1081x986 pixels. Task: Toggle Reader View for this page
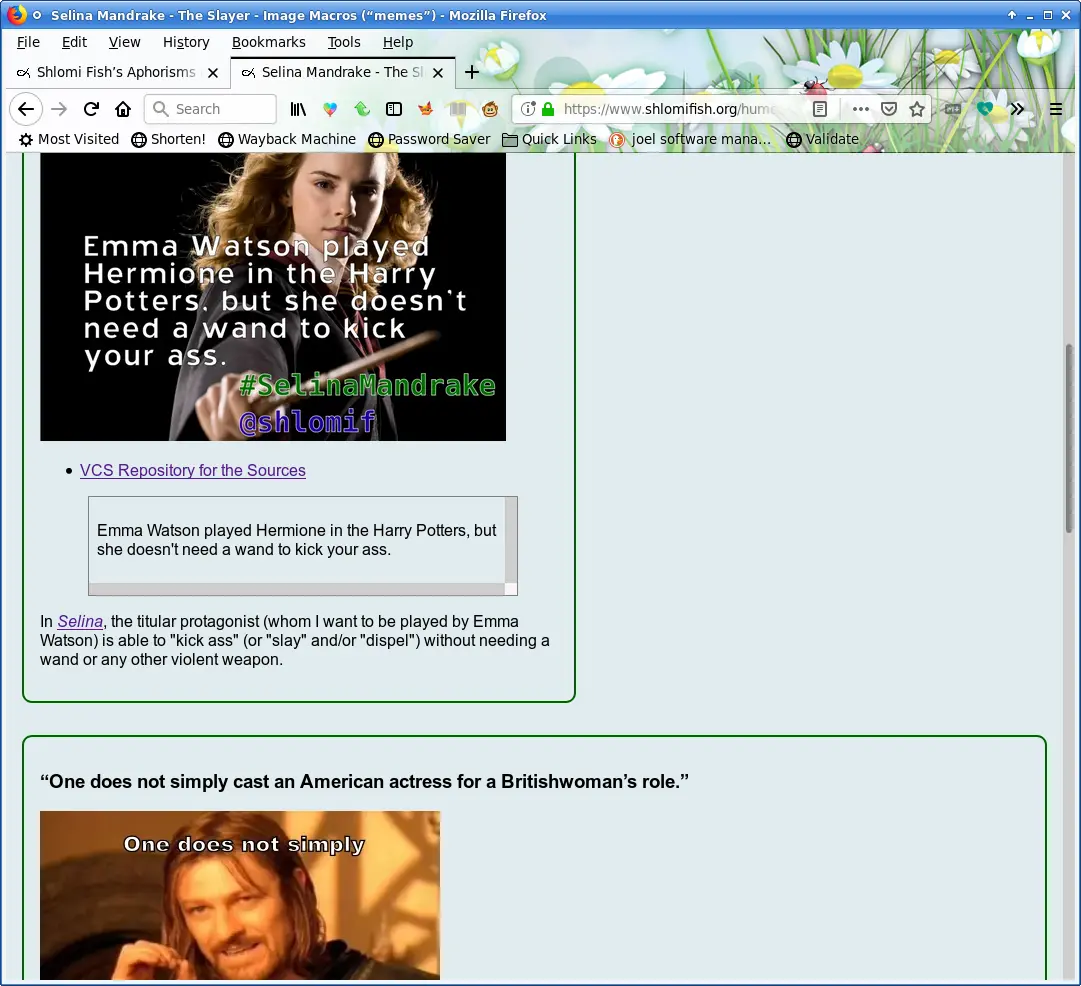click(820, 109)
